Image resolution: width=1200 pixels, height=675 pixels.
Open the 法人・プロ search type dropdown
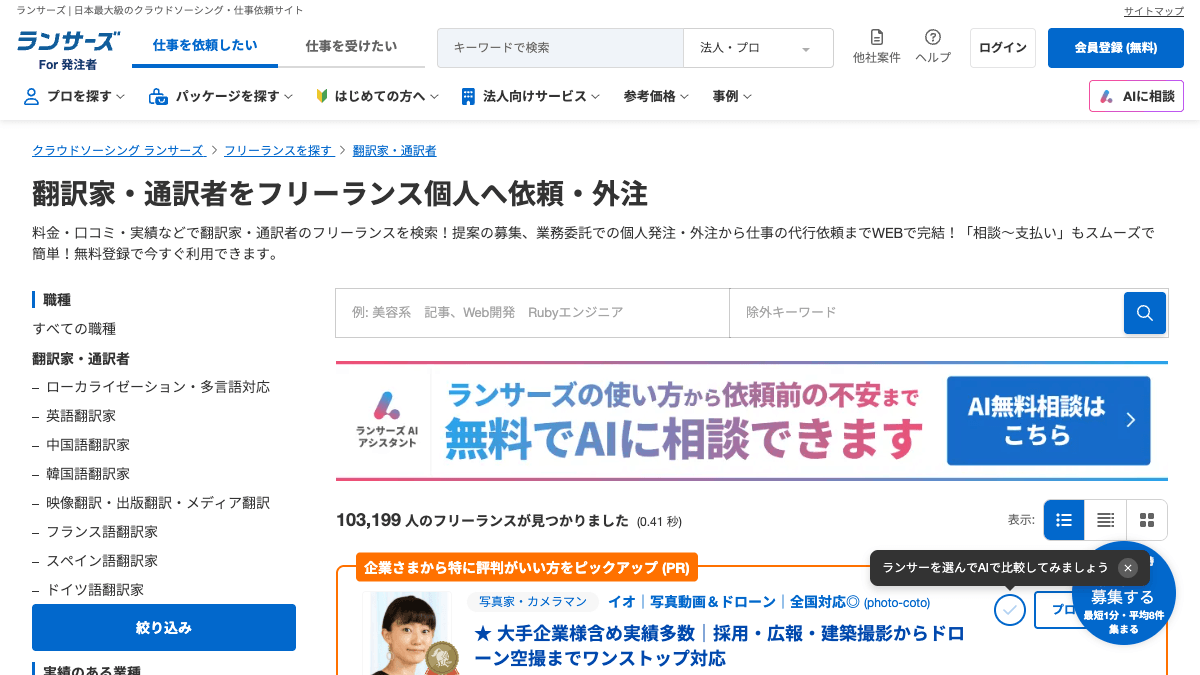(758, 48)
